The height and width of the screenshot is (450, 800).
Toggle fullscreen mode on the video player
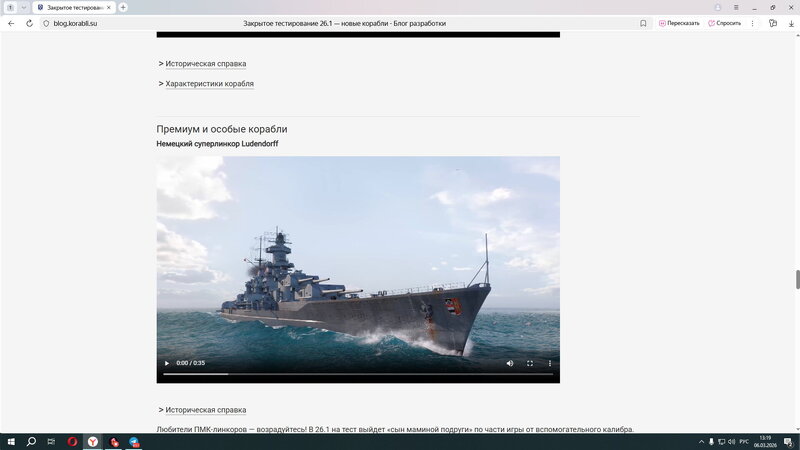pos(530,363)
